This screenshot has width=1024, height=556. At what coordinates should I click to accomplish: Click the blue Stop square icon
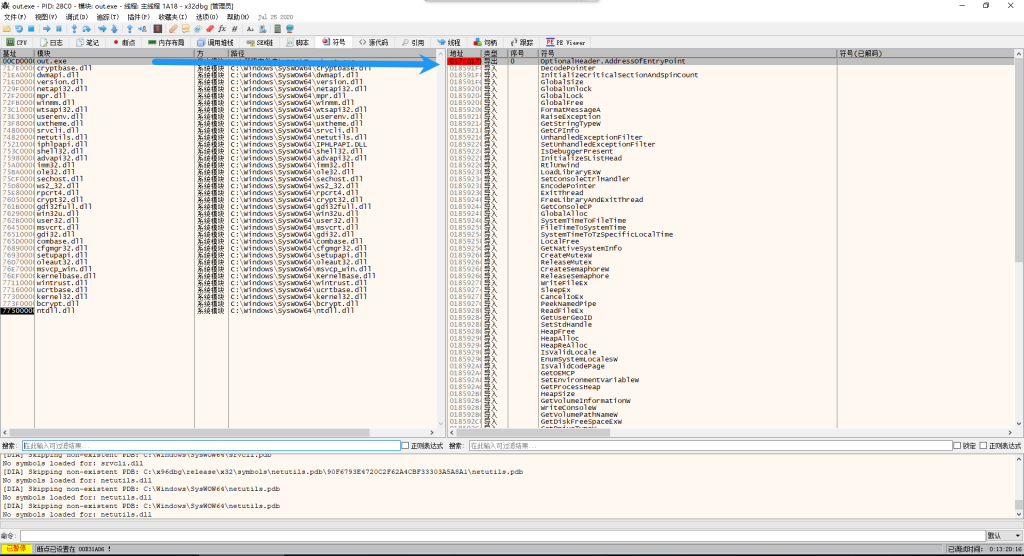(31, 29)
